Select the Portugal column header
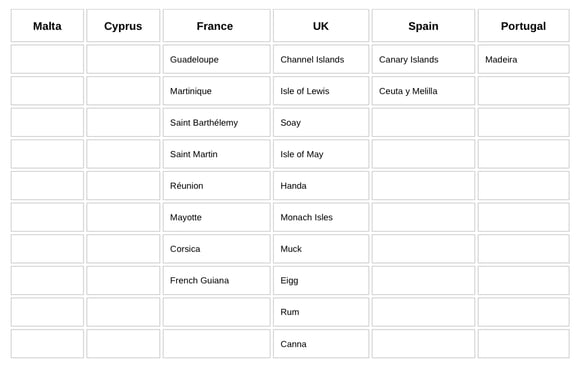Viewport: 578px width, 373px height. click(523, 26)
